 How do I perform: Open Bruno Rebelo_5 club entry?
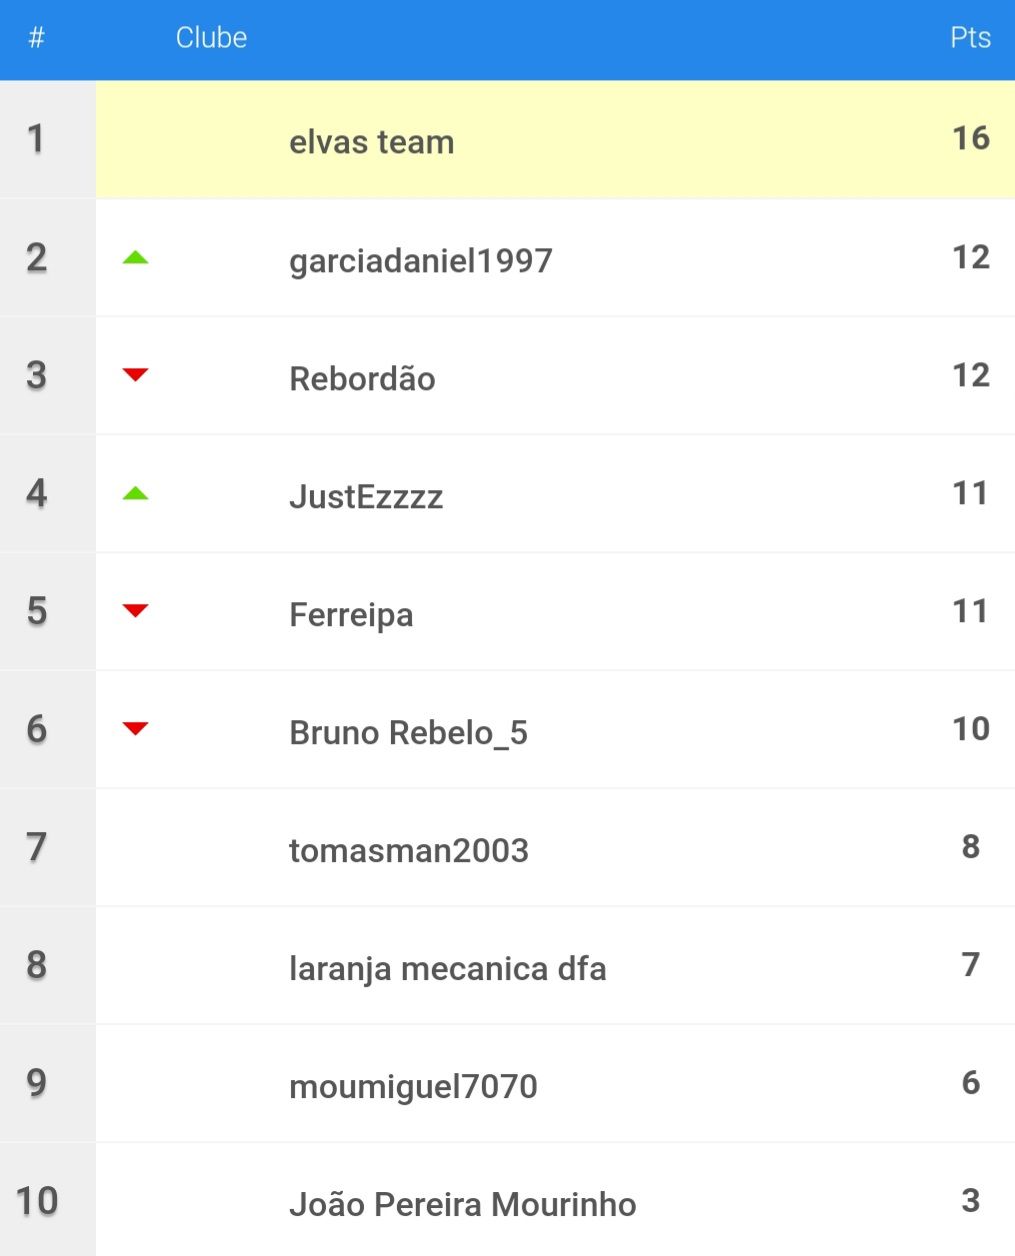(408, 733)
